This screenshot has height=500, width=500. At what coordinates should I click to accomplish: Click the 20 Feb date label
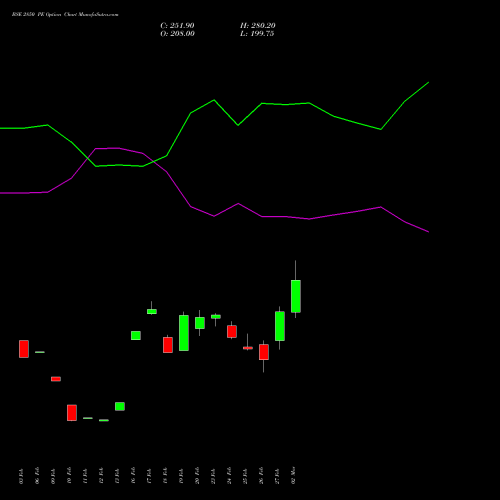(197, 476)
